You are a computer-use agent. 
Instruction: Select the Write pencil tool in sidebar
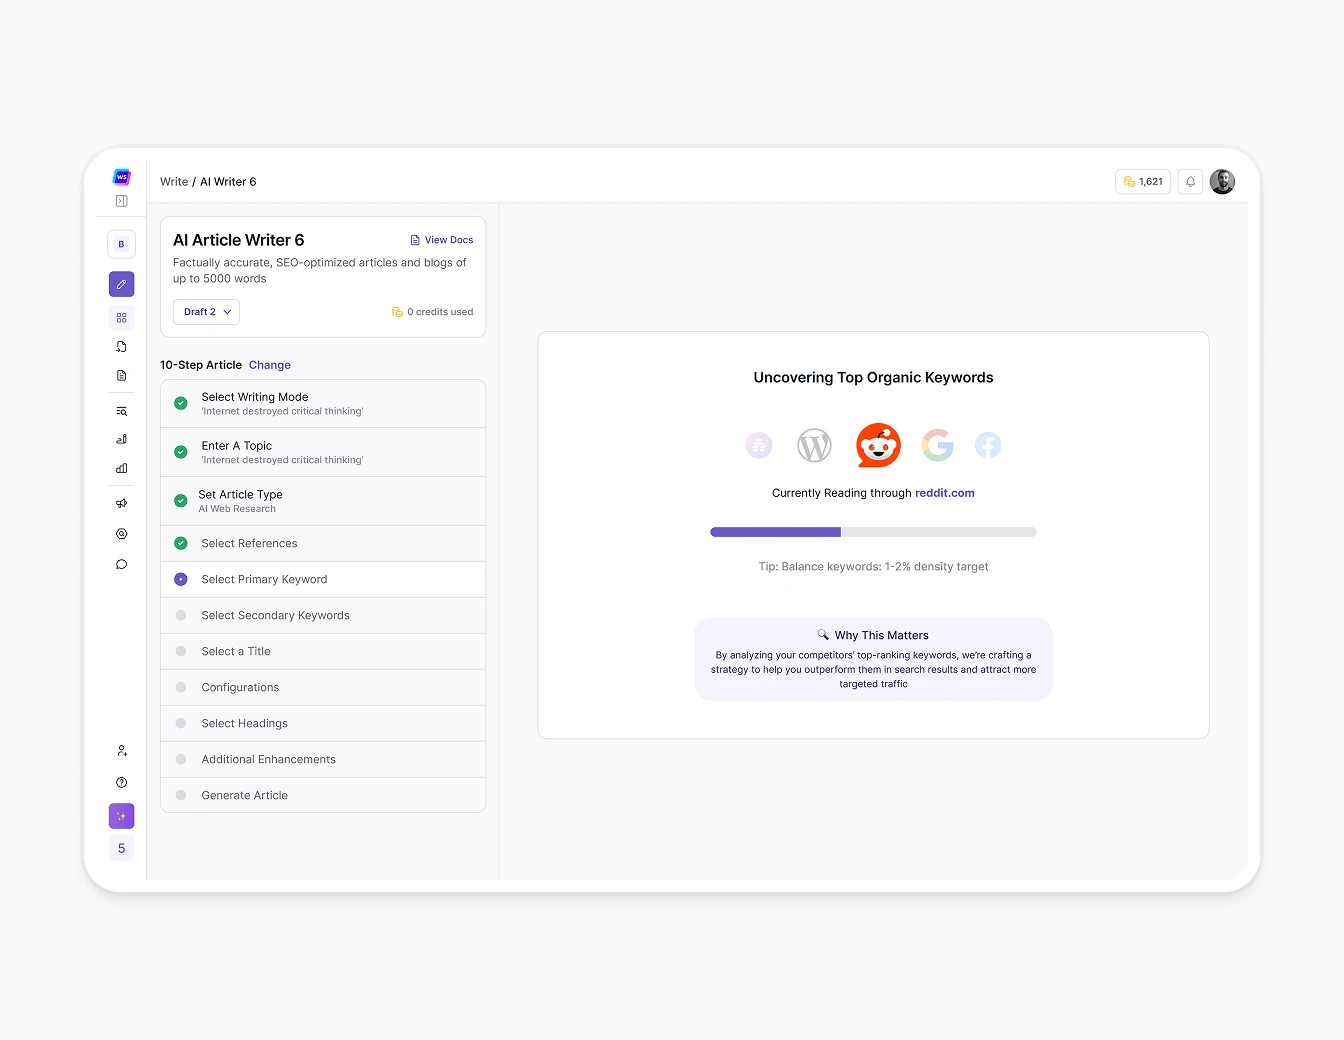point(121,284)
